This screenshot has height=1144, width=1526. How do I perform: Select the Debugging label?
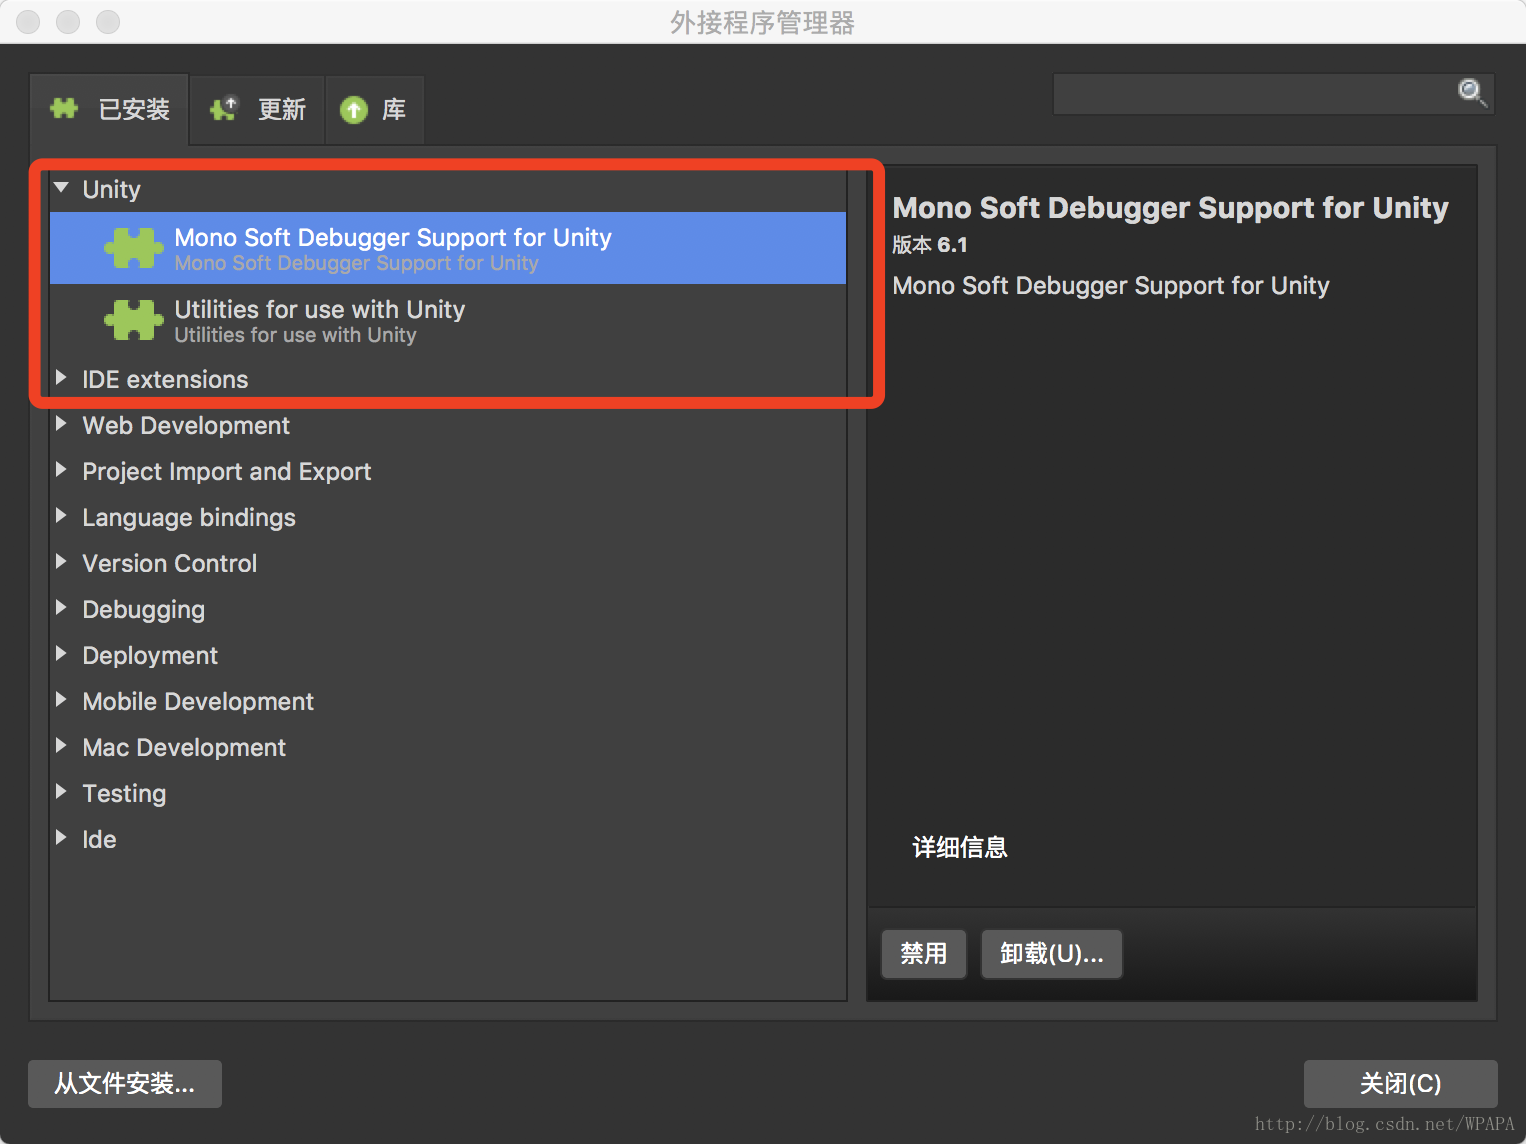coord(144,609)
